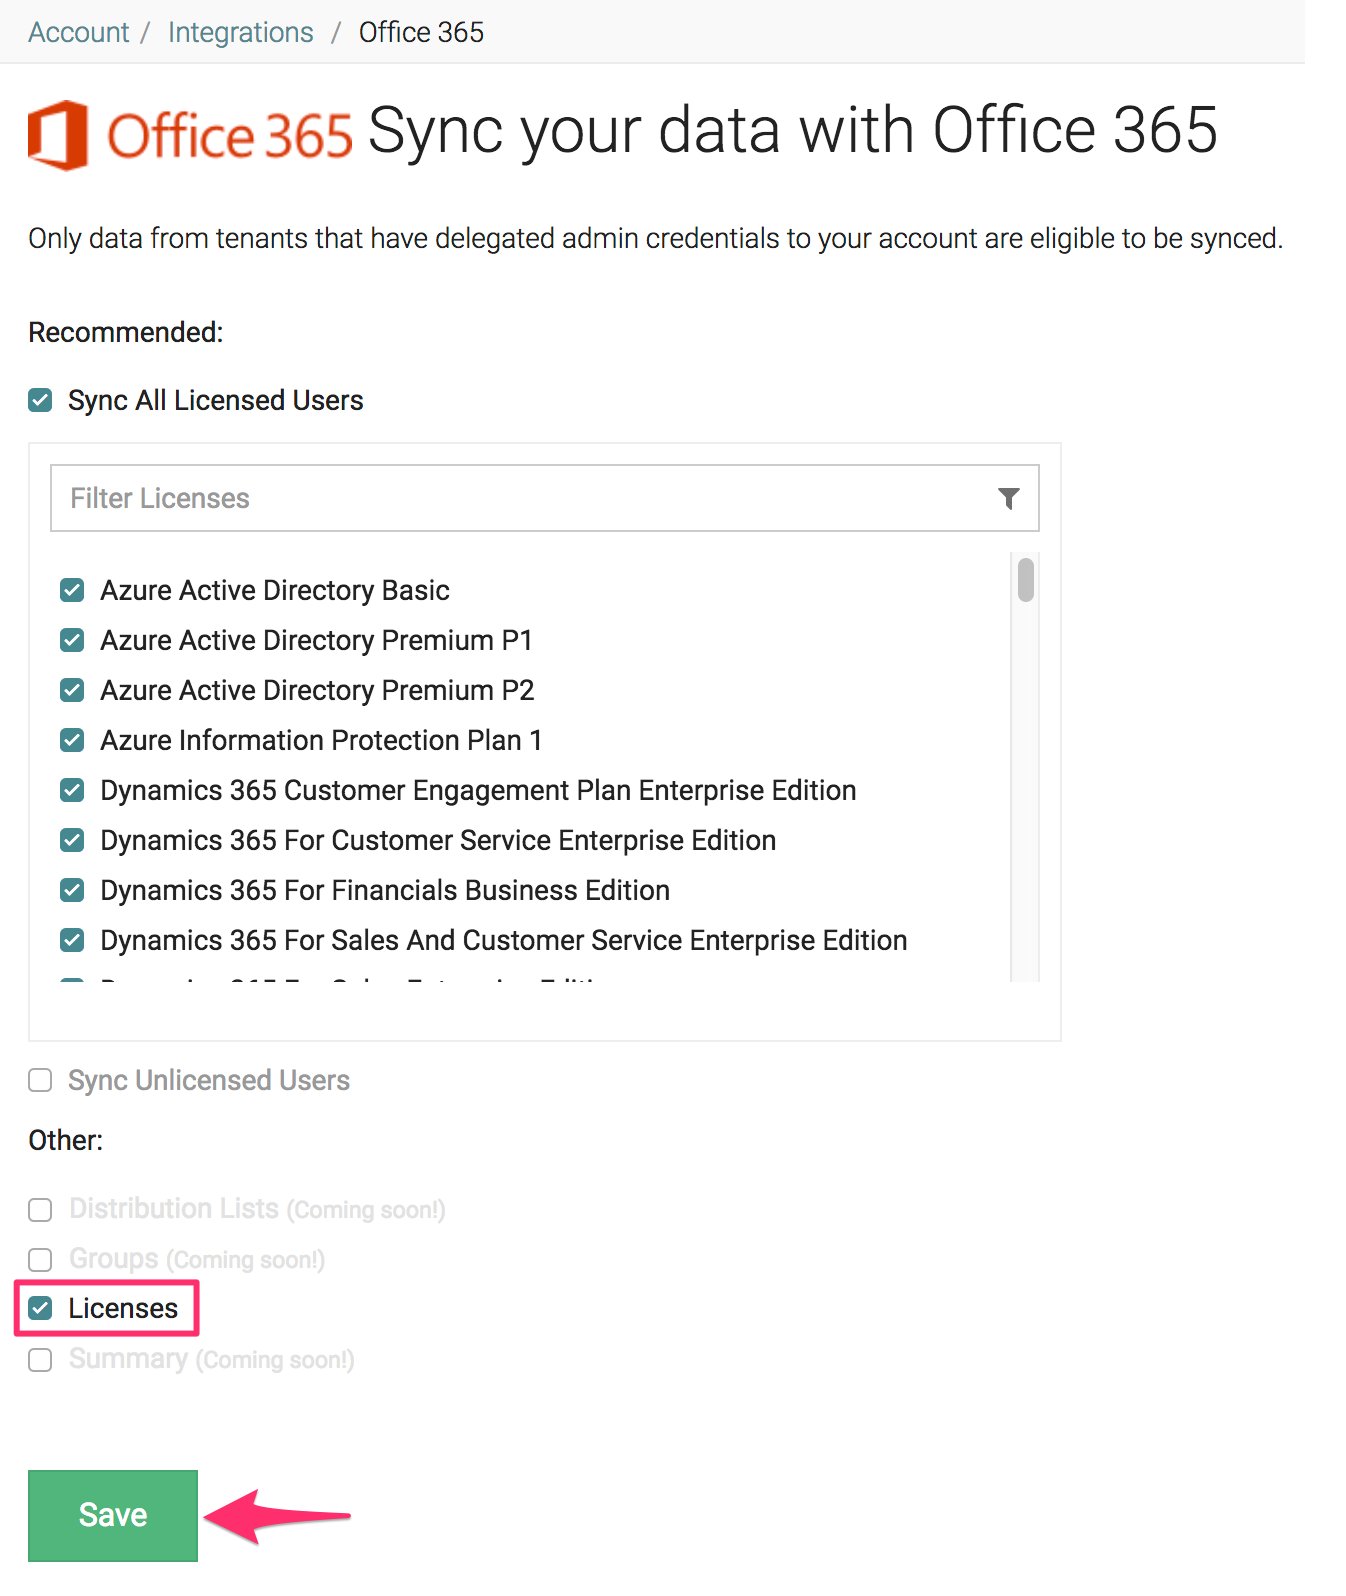Click the Sync All Licensed Users label
1346x1596 pixels.
215,400
